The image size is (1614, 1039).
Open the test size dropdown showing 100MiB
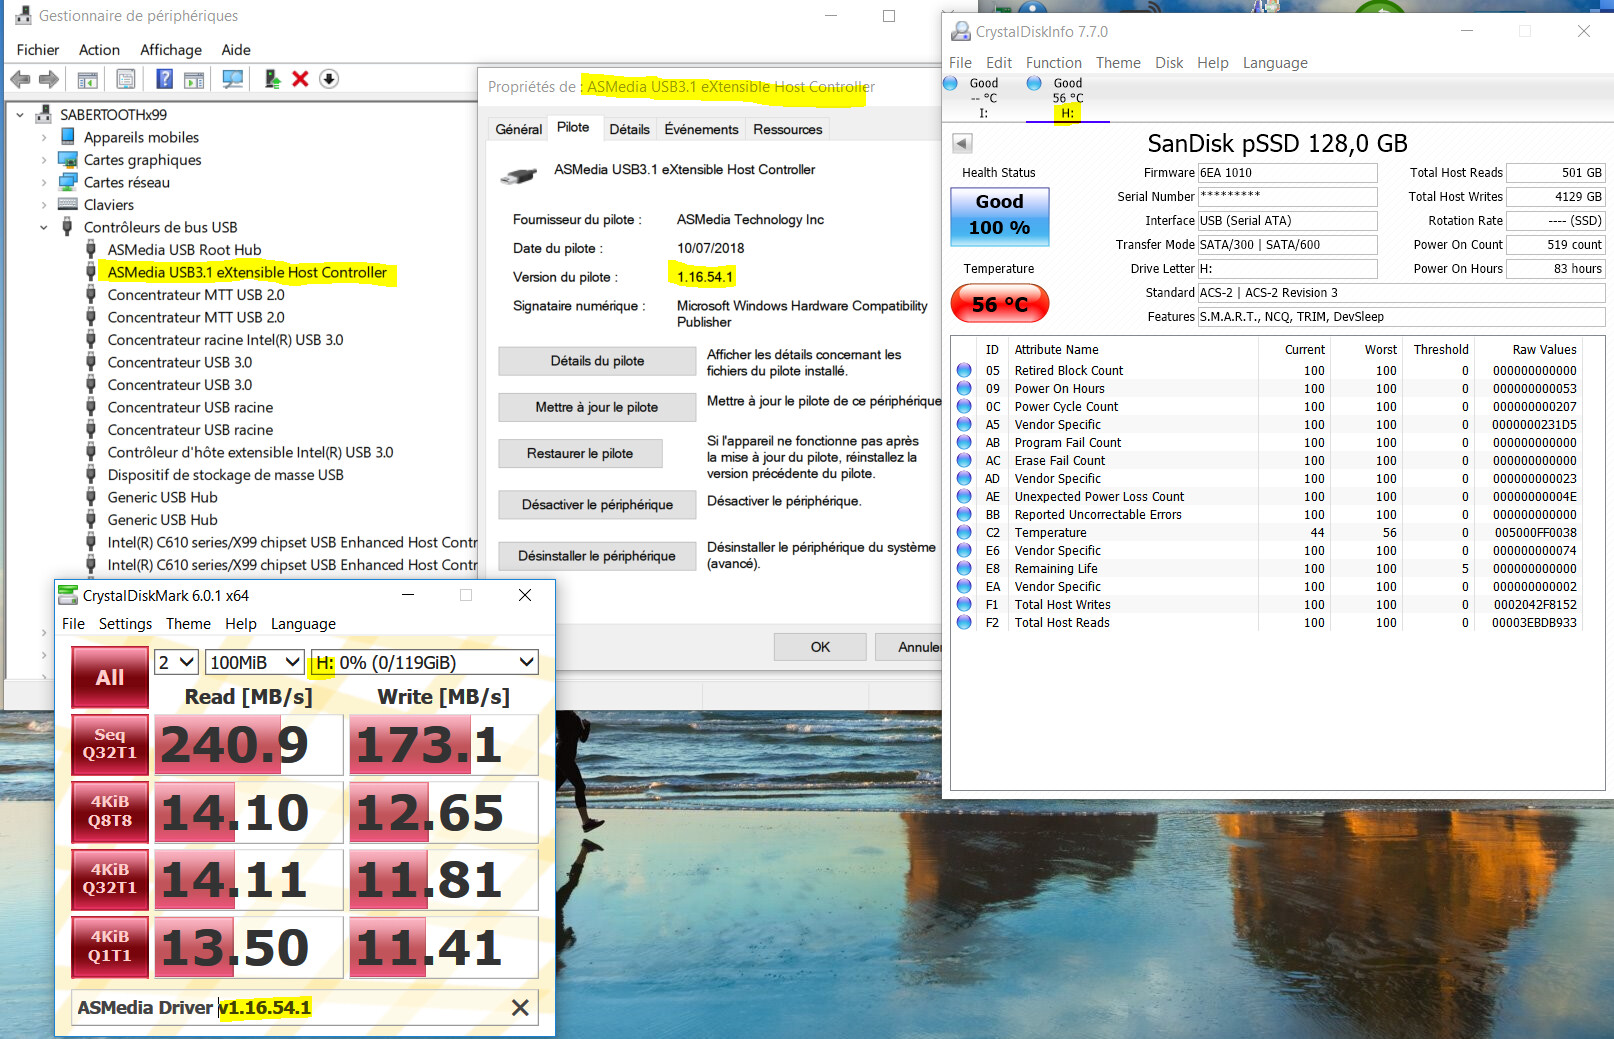pos(255,662)
